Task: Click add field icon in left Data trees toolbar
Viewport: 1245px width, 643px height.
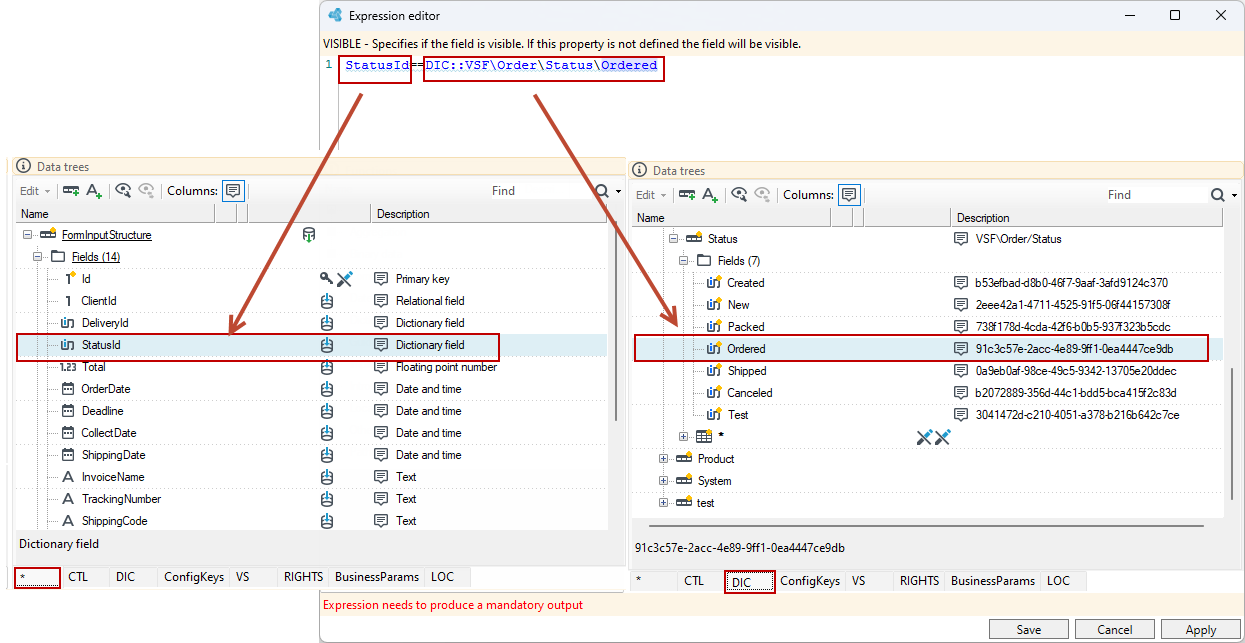Action: 94,190
